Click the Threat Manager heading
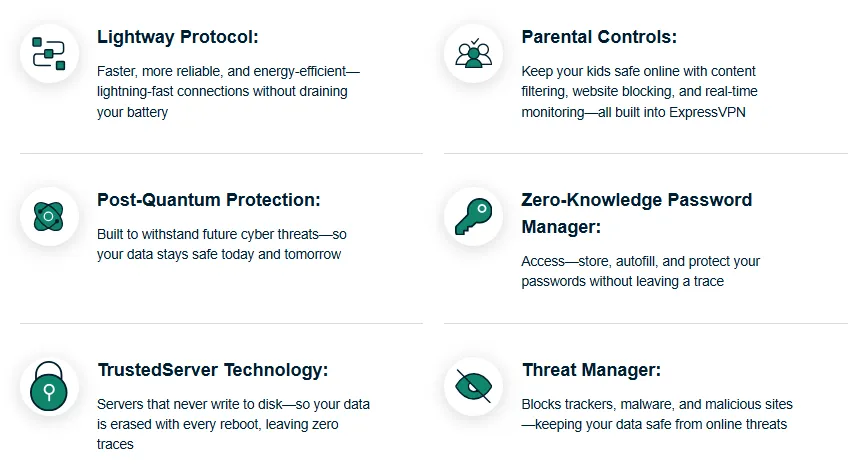This screenshot has width=868, height=470. 591,370
